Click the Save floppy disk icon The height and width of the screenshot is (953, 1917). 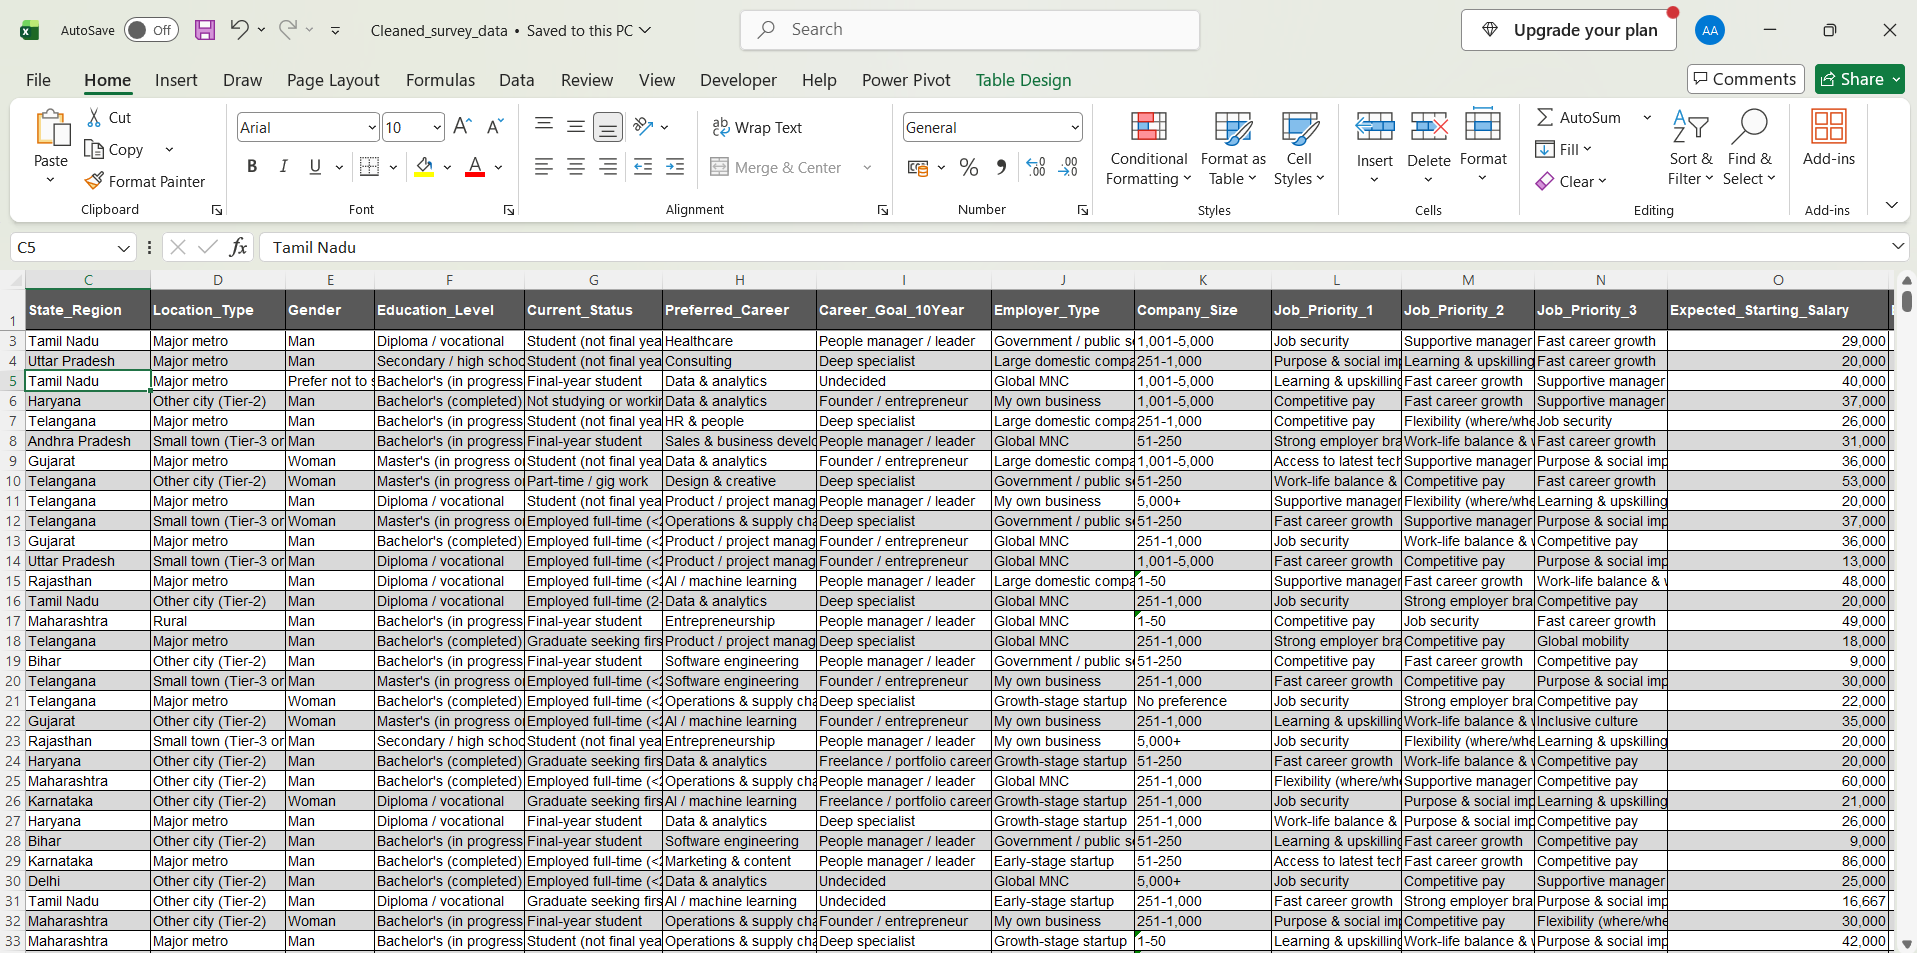tap(205, 30)
